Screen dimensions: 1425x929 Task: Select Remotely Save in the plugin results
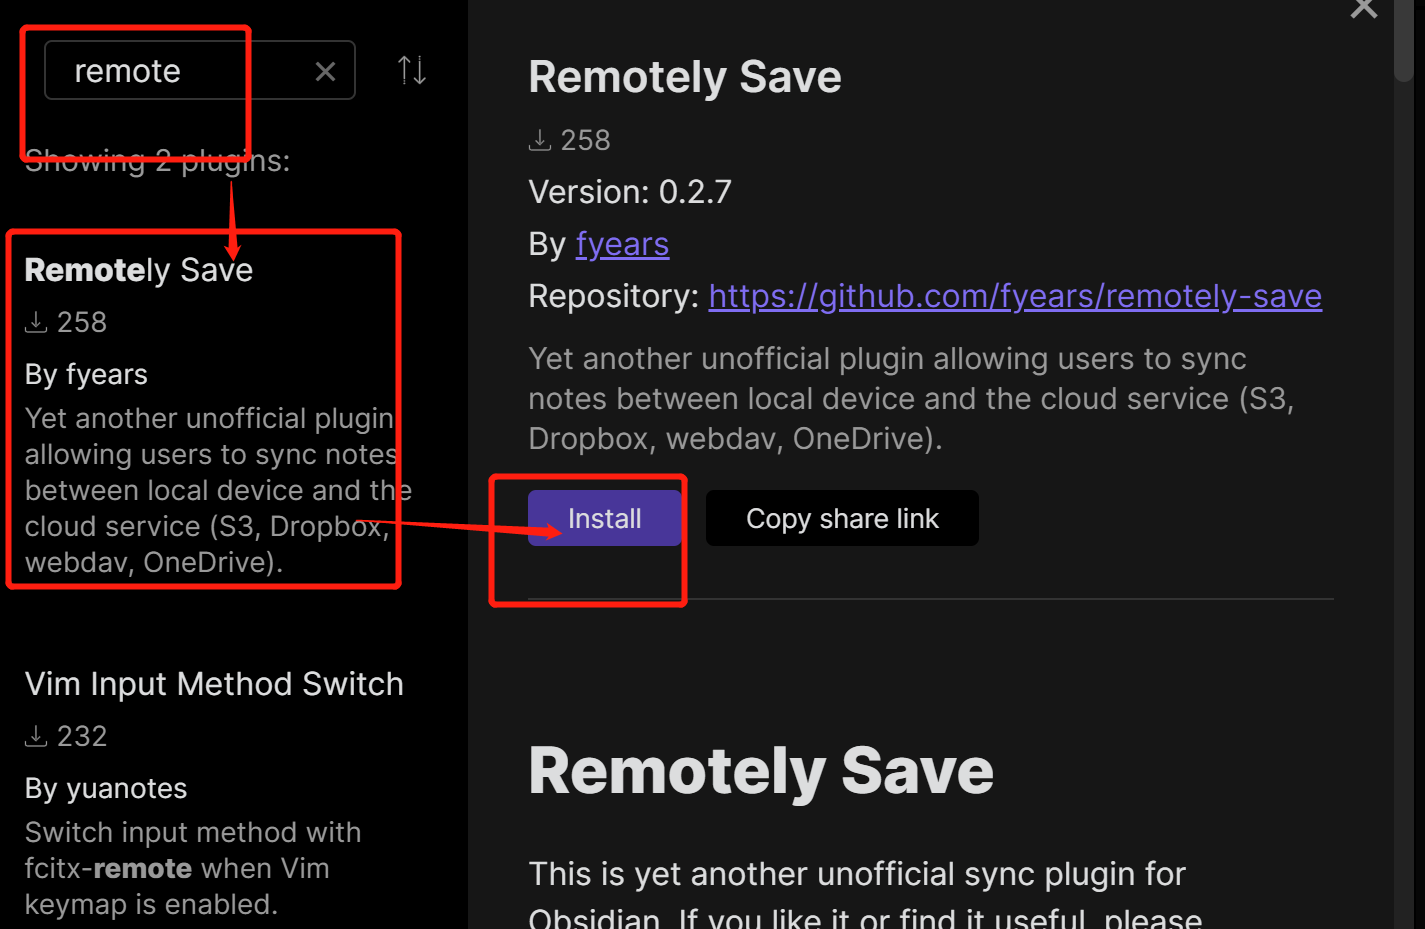click(139, 270)
